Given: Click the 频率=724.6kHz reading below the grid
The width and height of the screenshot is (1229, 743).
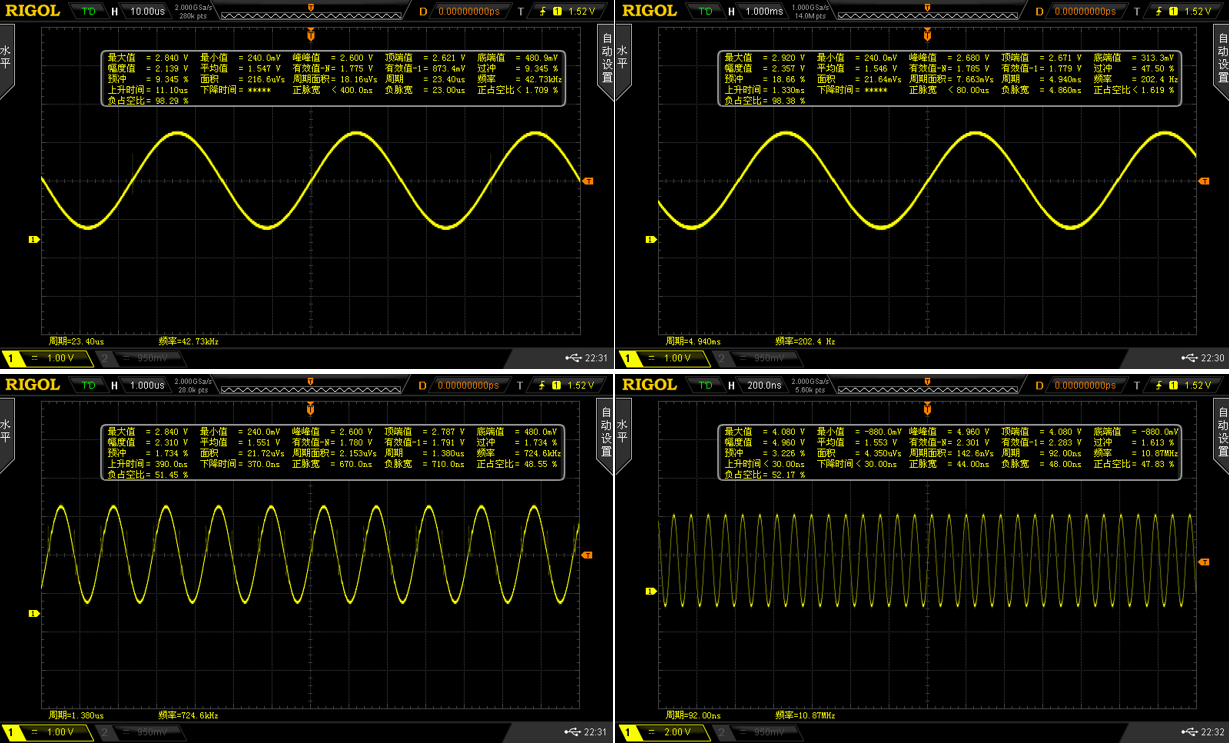Looking at the screenshot, I should point(190,714).
